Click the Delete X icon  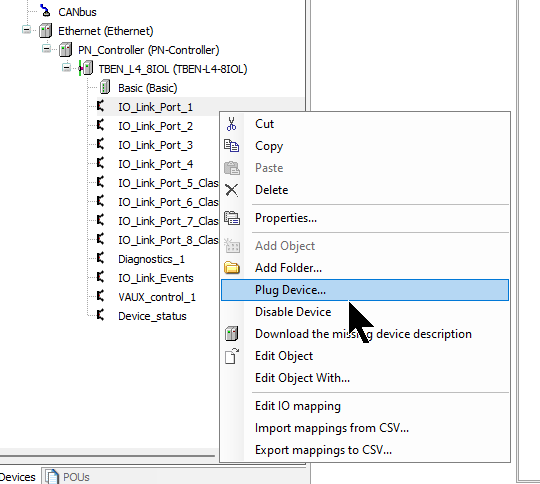(x=231, y=190)
